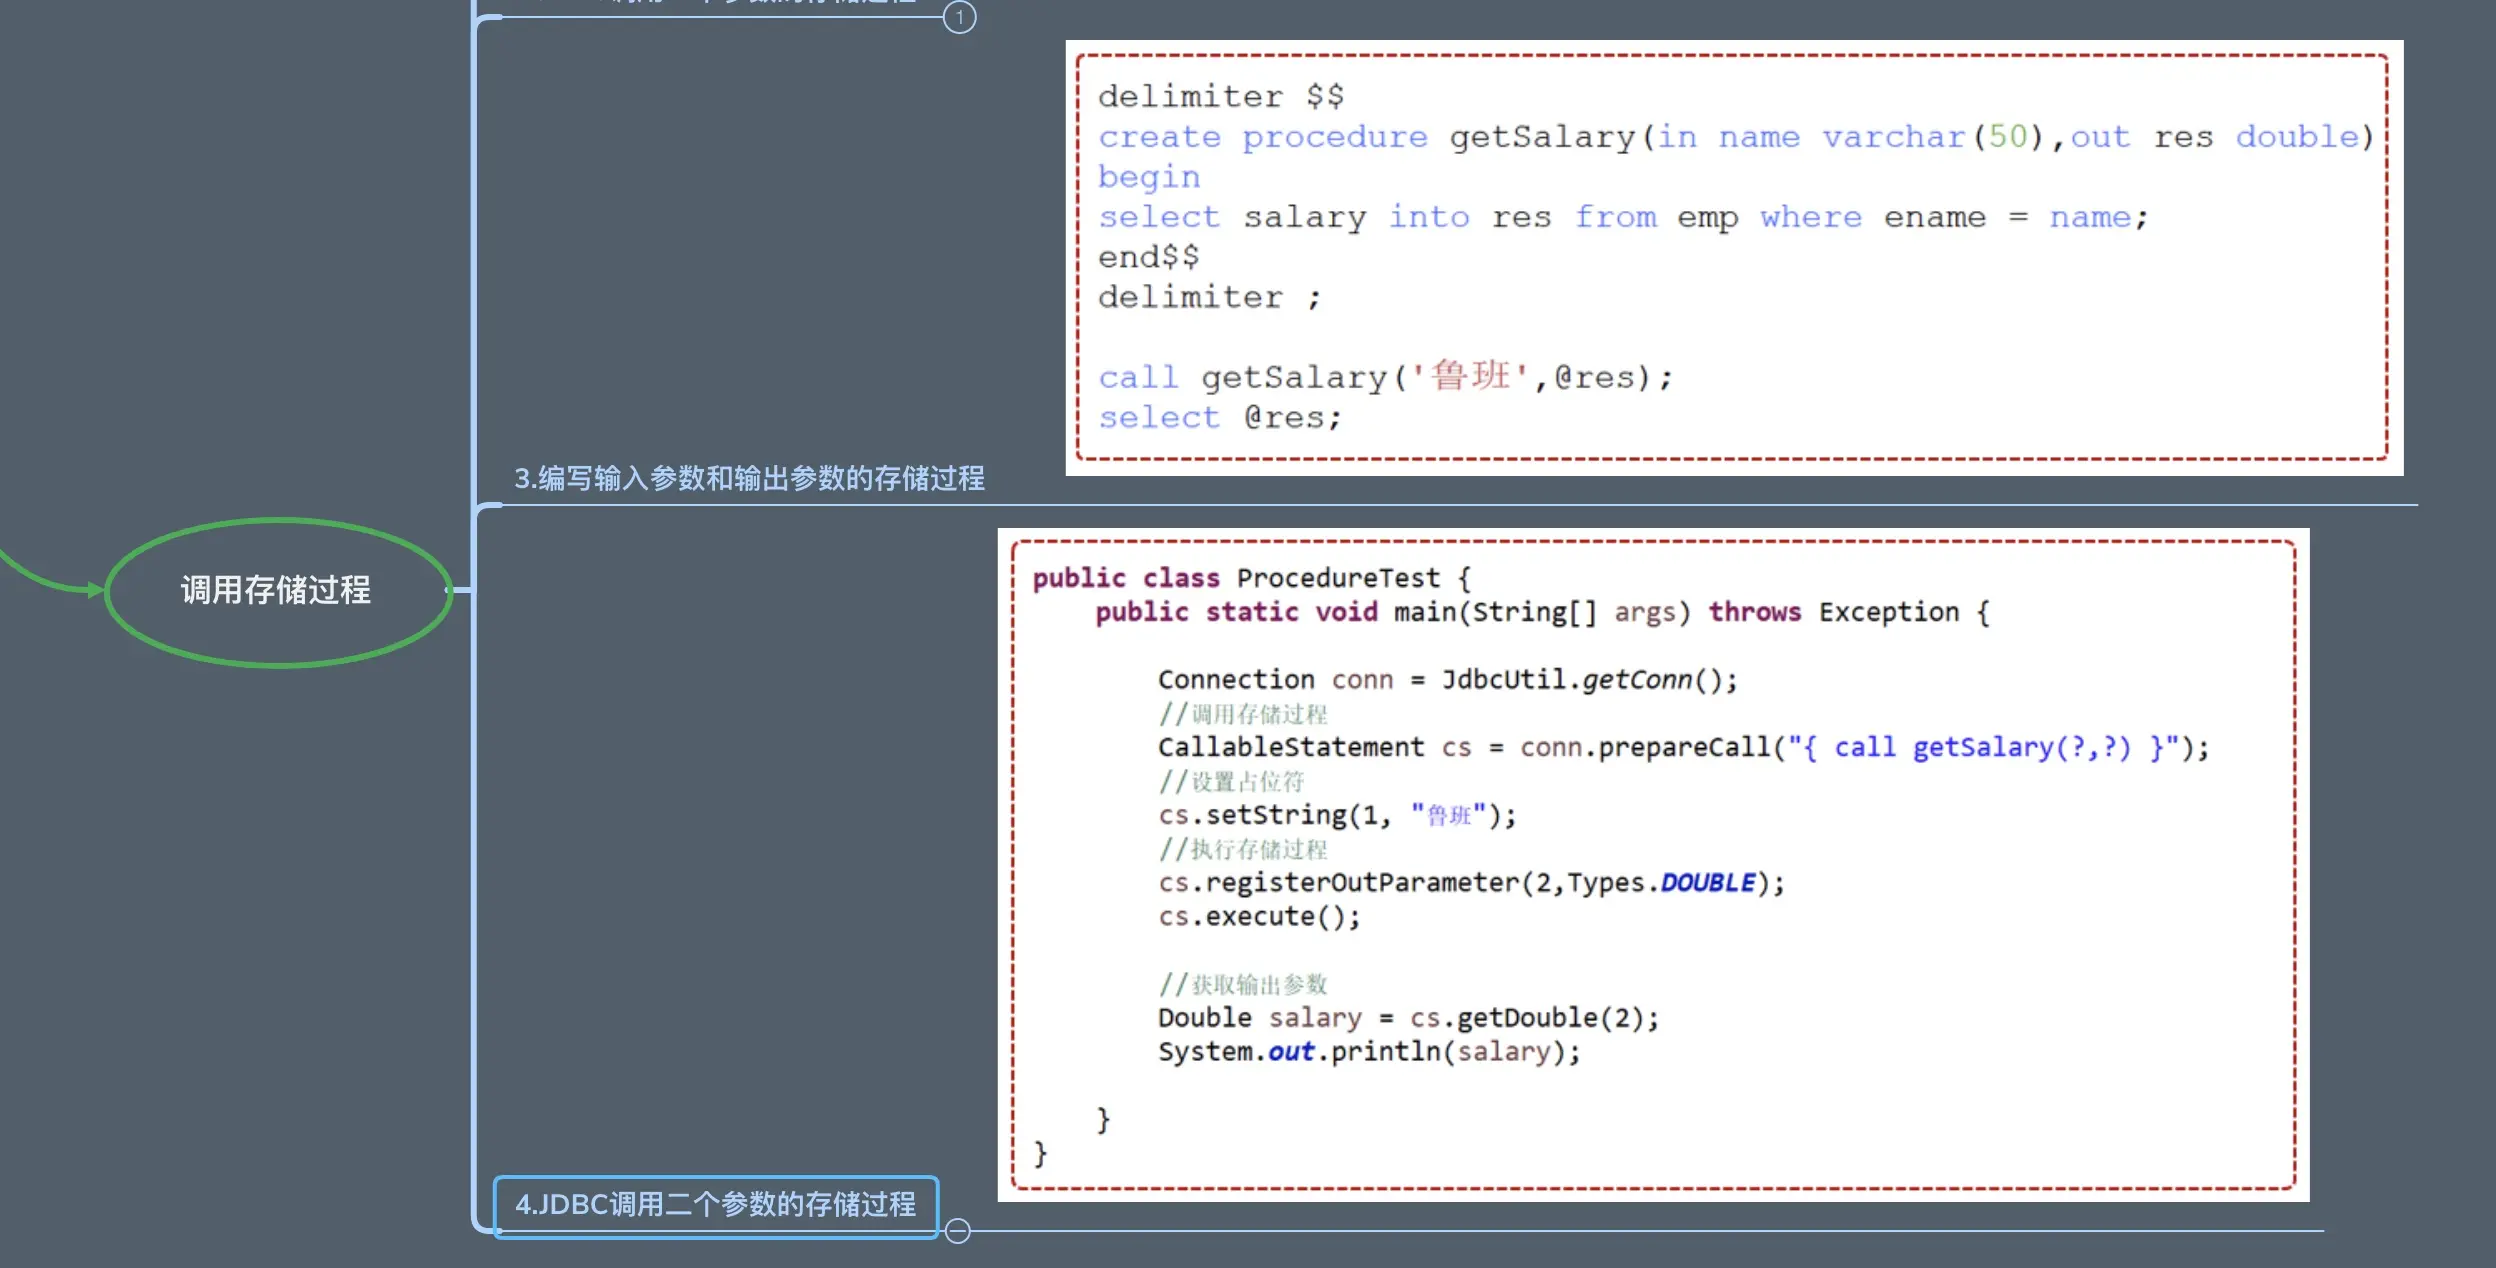Click the System.out.println(salary) line

click(1368, 1052)
